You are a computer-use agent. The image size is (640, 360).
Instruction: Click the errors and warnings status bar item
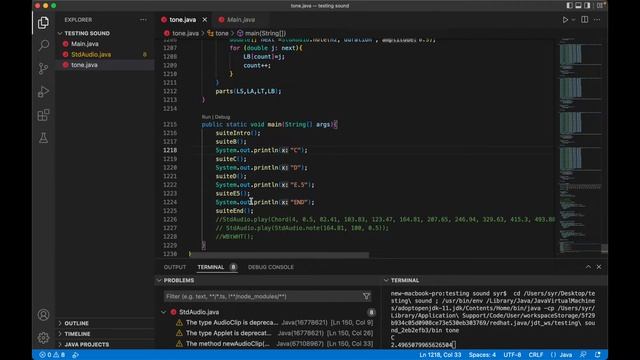(x=52, y=355)
